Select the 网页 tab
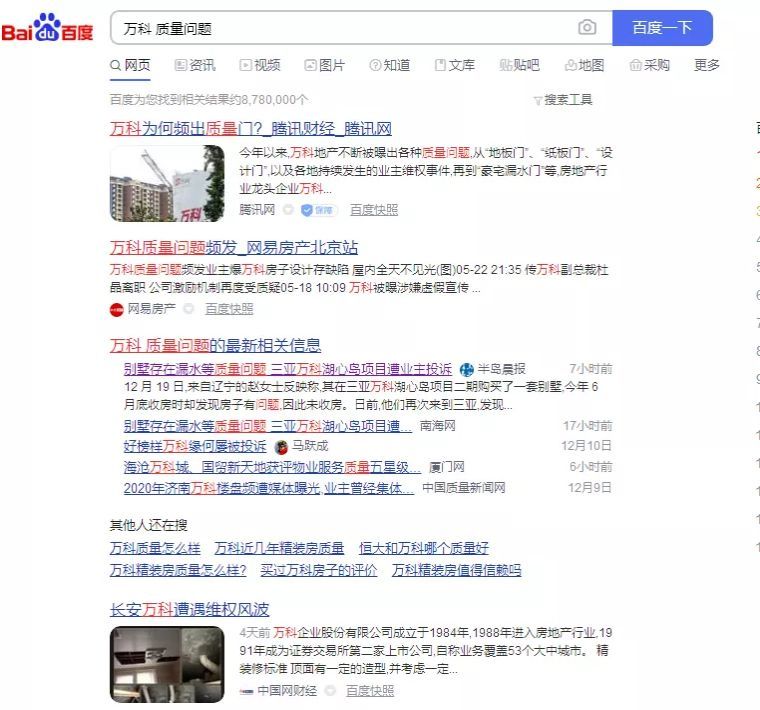Viewport: 760px width, 710px height. tap(130, 65)
